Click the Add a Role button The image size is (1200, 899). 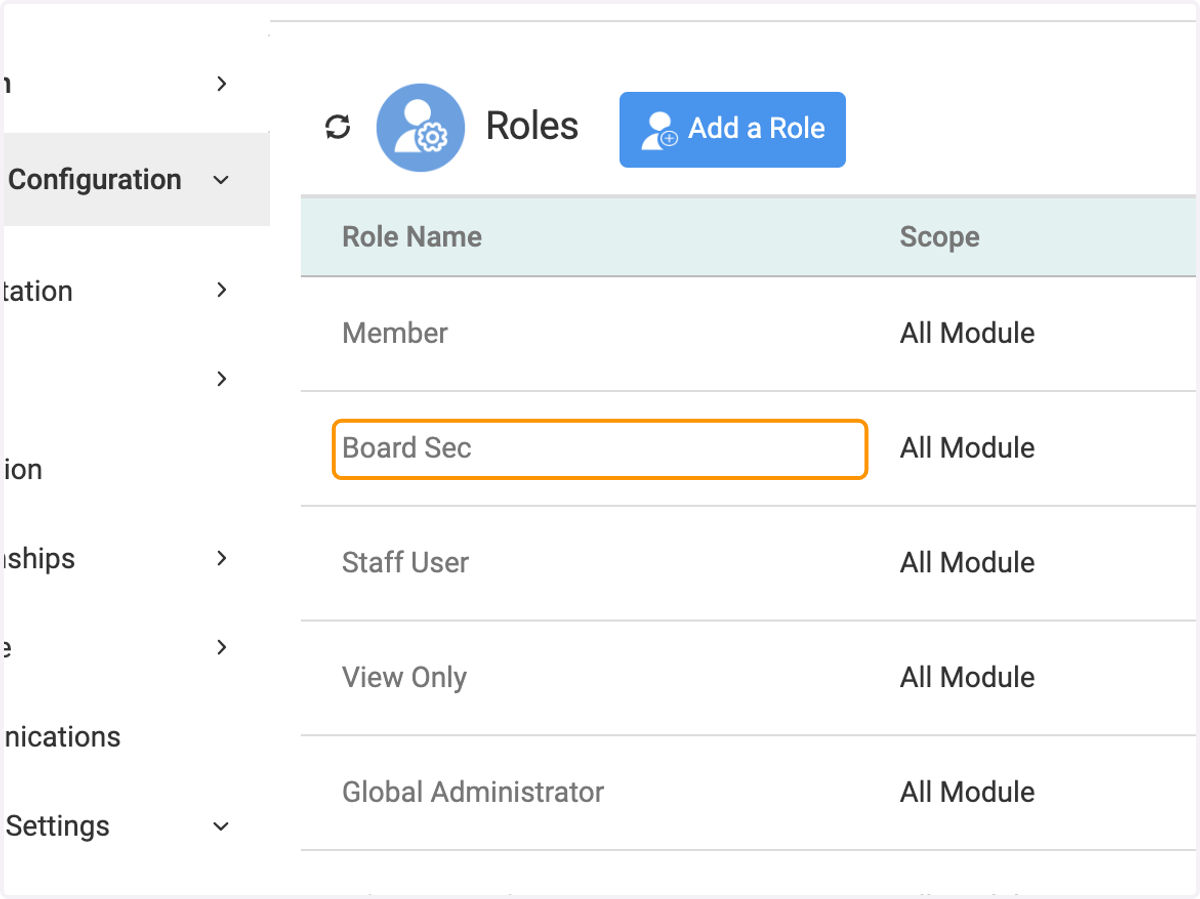click(x=732, y=129)
